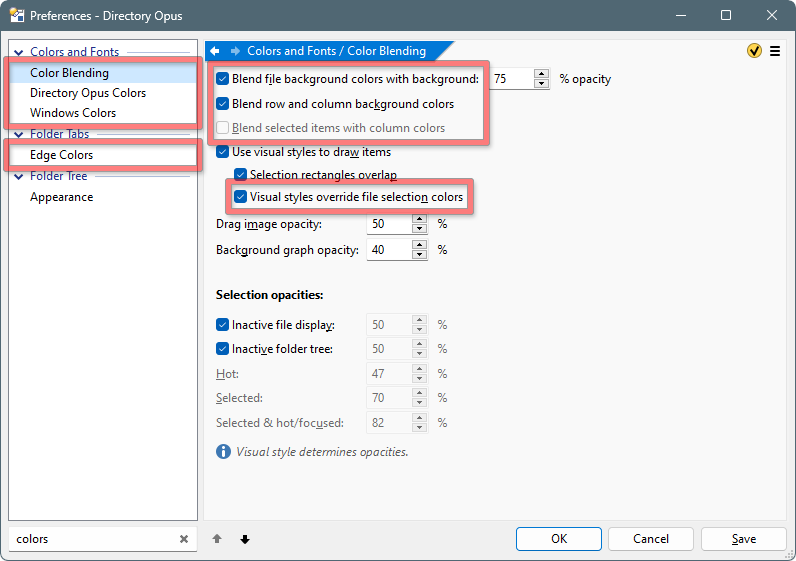The height and width of the screenshot is (561, 796).
Task: Click the Visual style determines opacities note
Action: pos(322,452)
